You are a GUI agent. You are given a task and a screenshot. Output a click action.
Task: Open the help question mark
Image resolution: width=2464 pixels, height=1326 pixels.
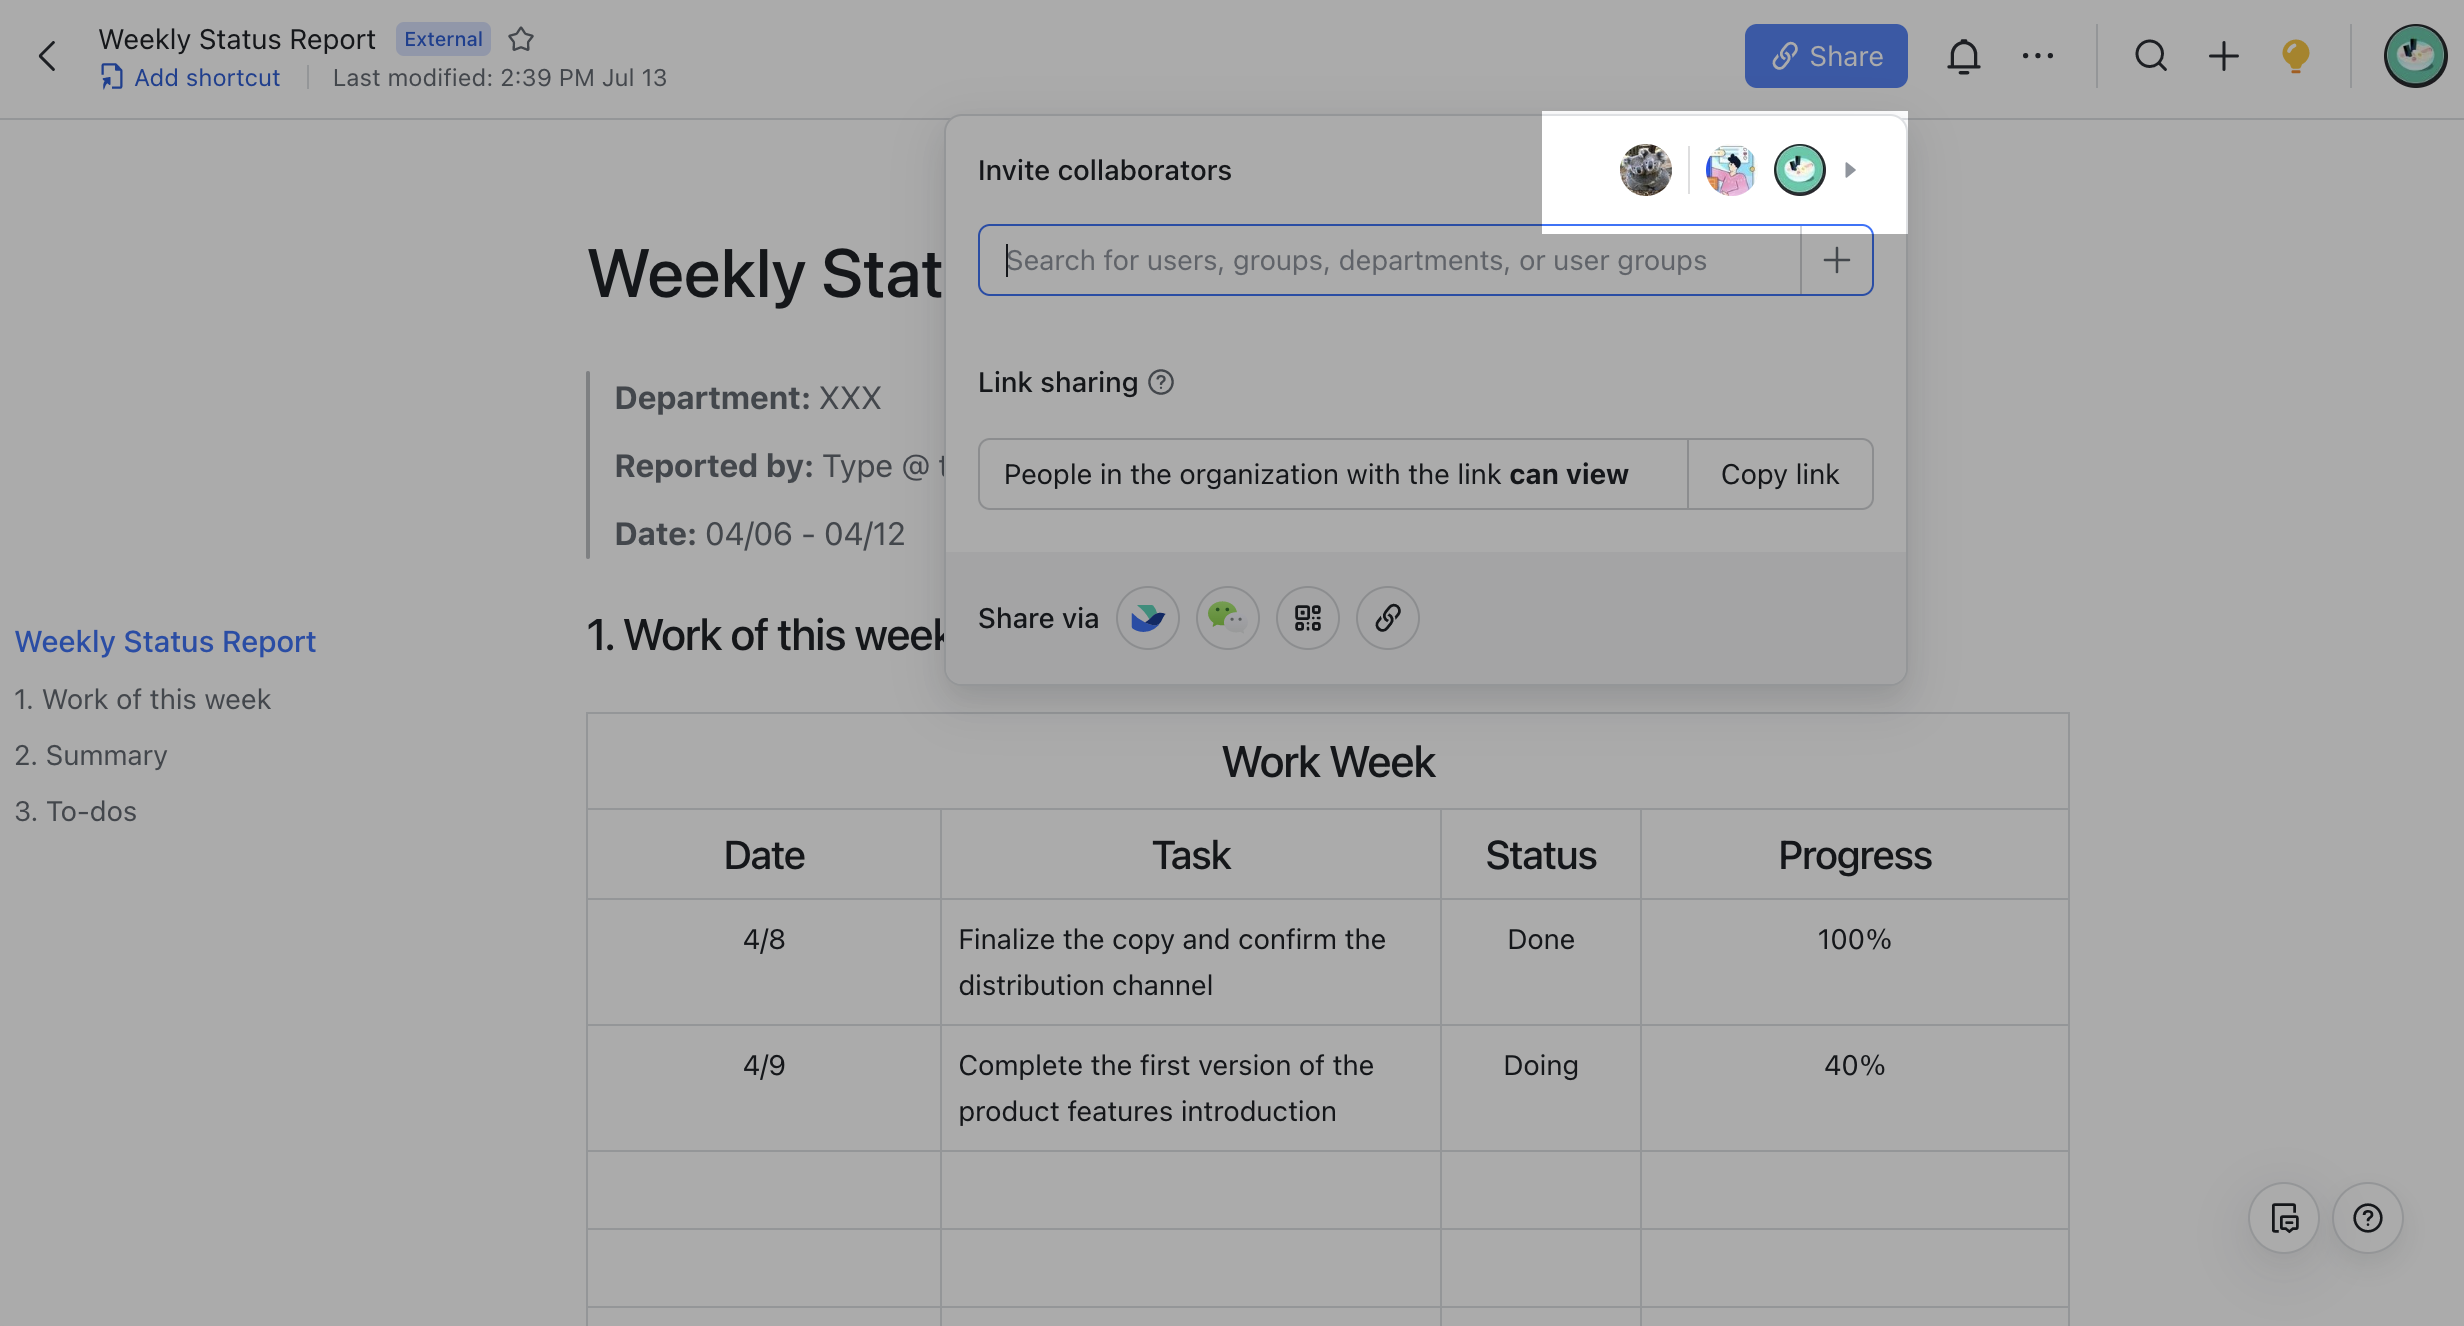click(2367, 1218)
